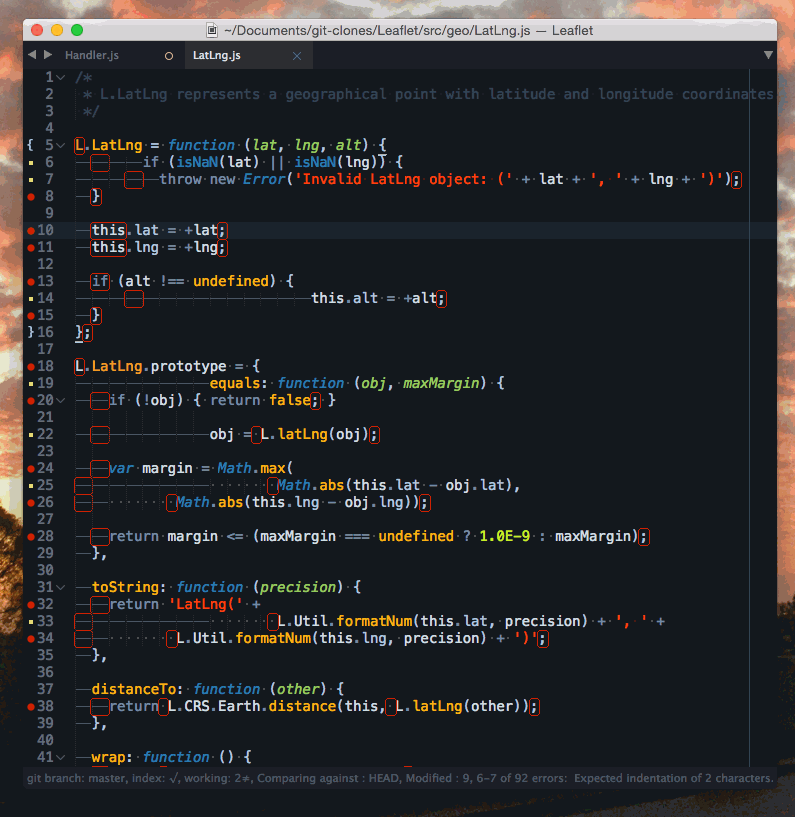This screenshot has width=795, height=817.
Task: Close the LatLng.js tab
Action: 296,56
